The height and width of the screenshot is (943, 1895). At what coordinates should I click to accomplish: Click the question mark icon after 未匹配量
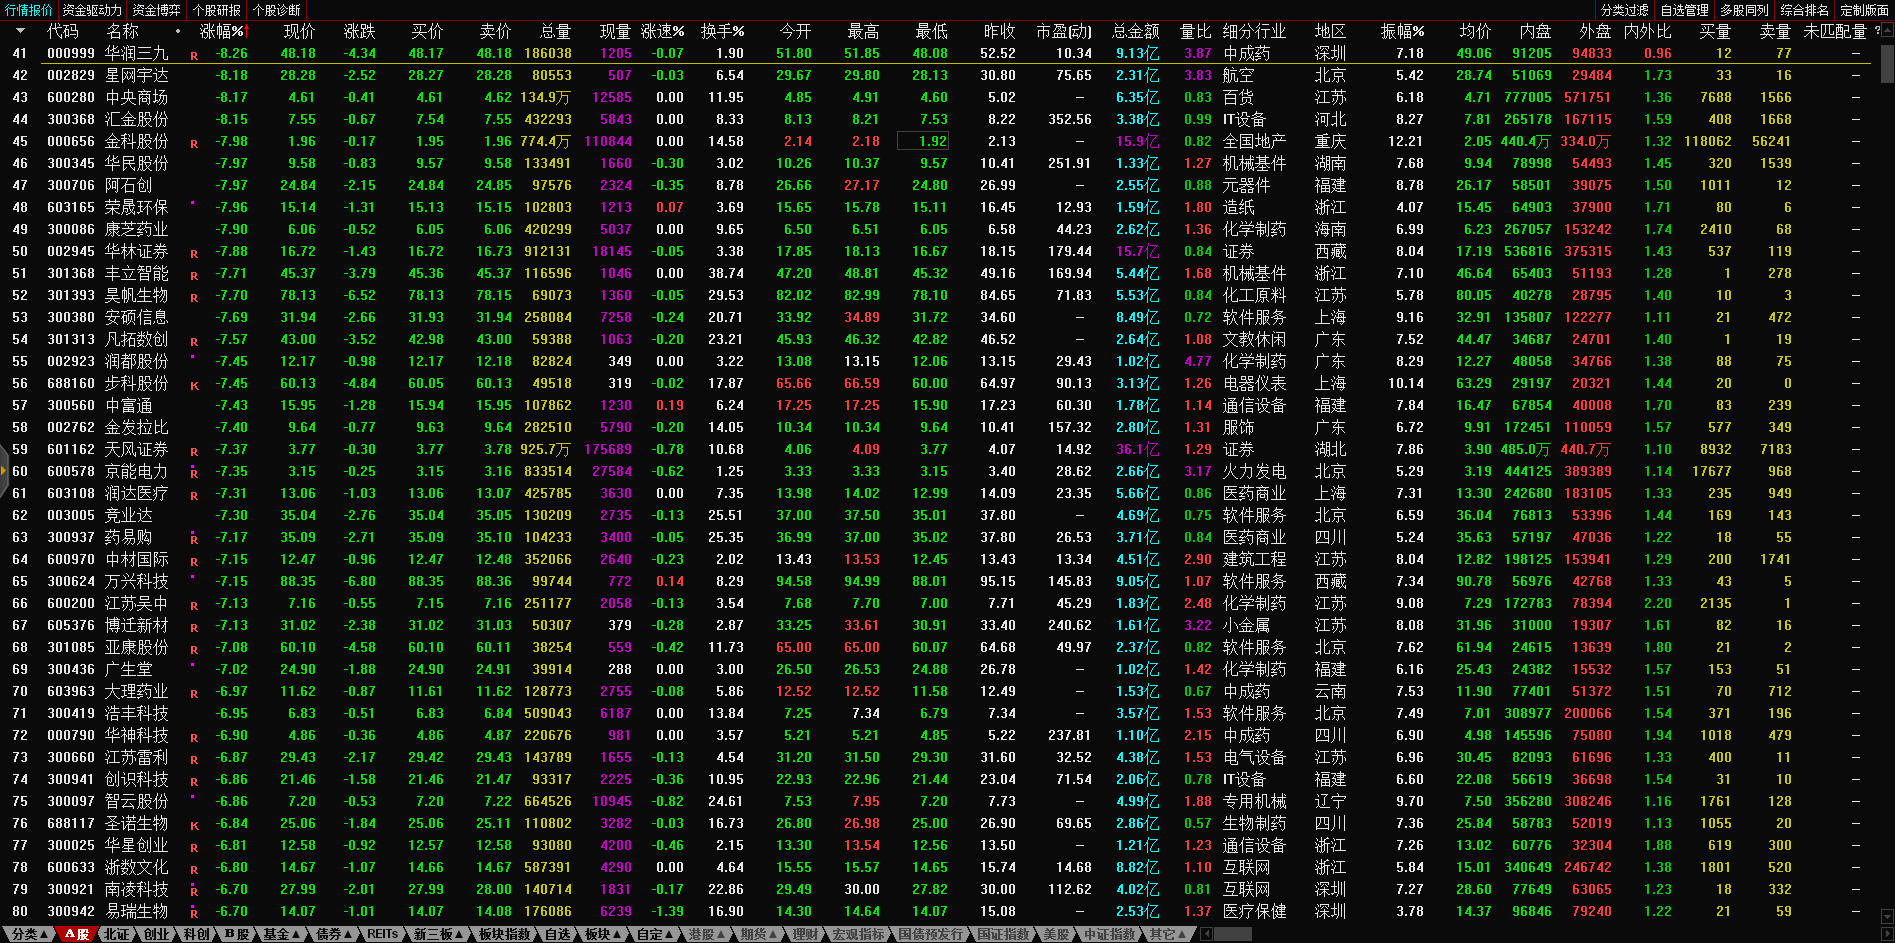coord(1877,31)
